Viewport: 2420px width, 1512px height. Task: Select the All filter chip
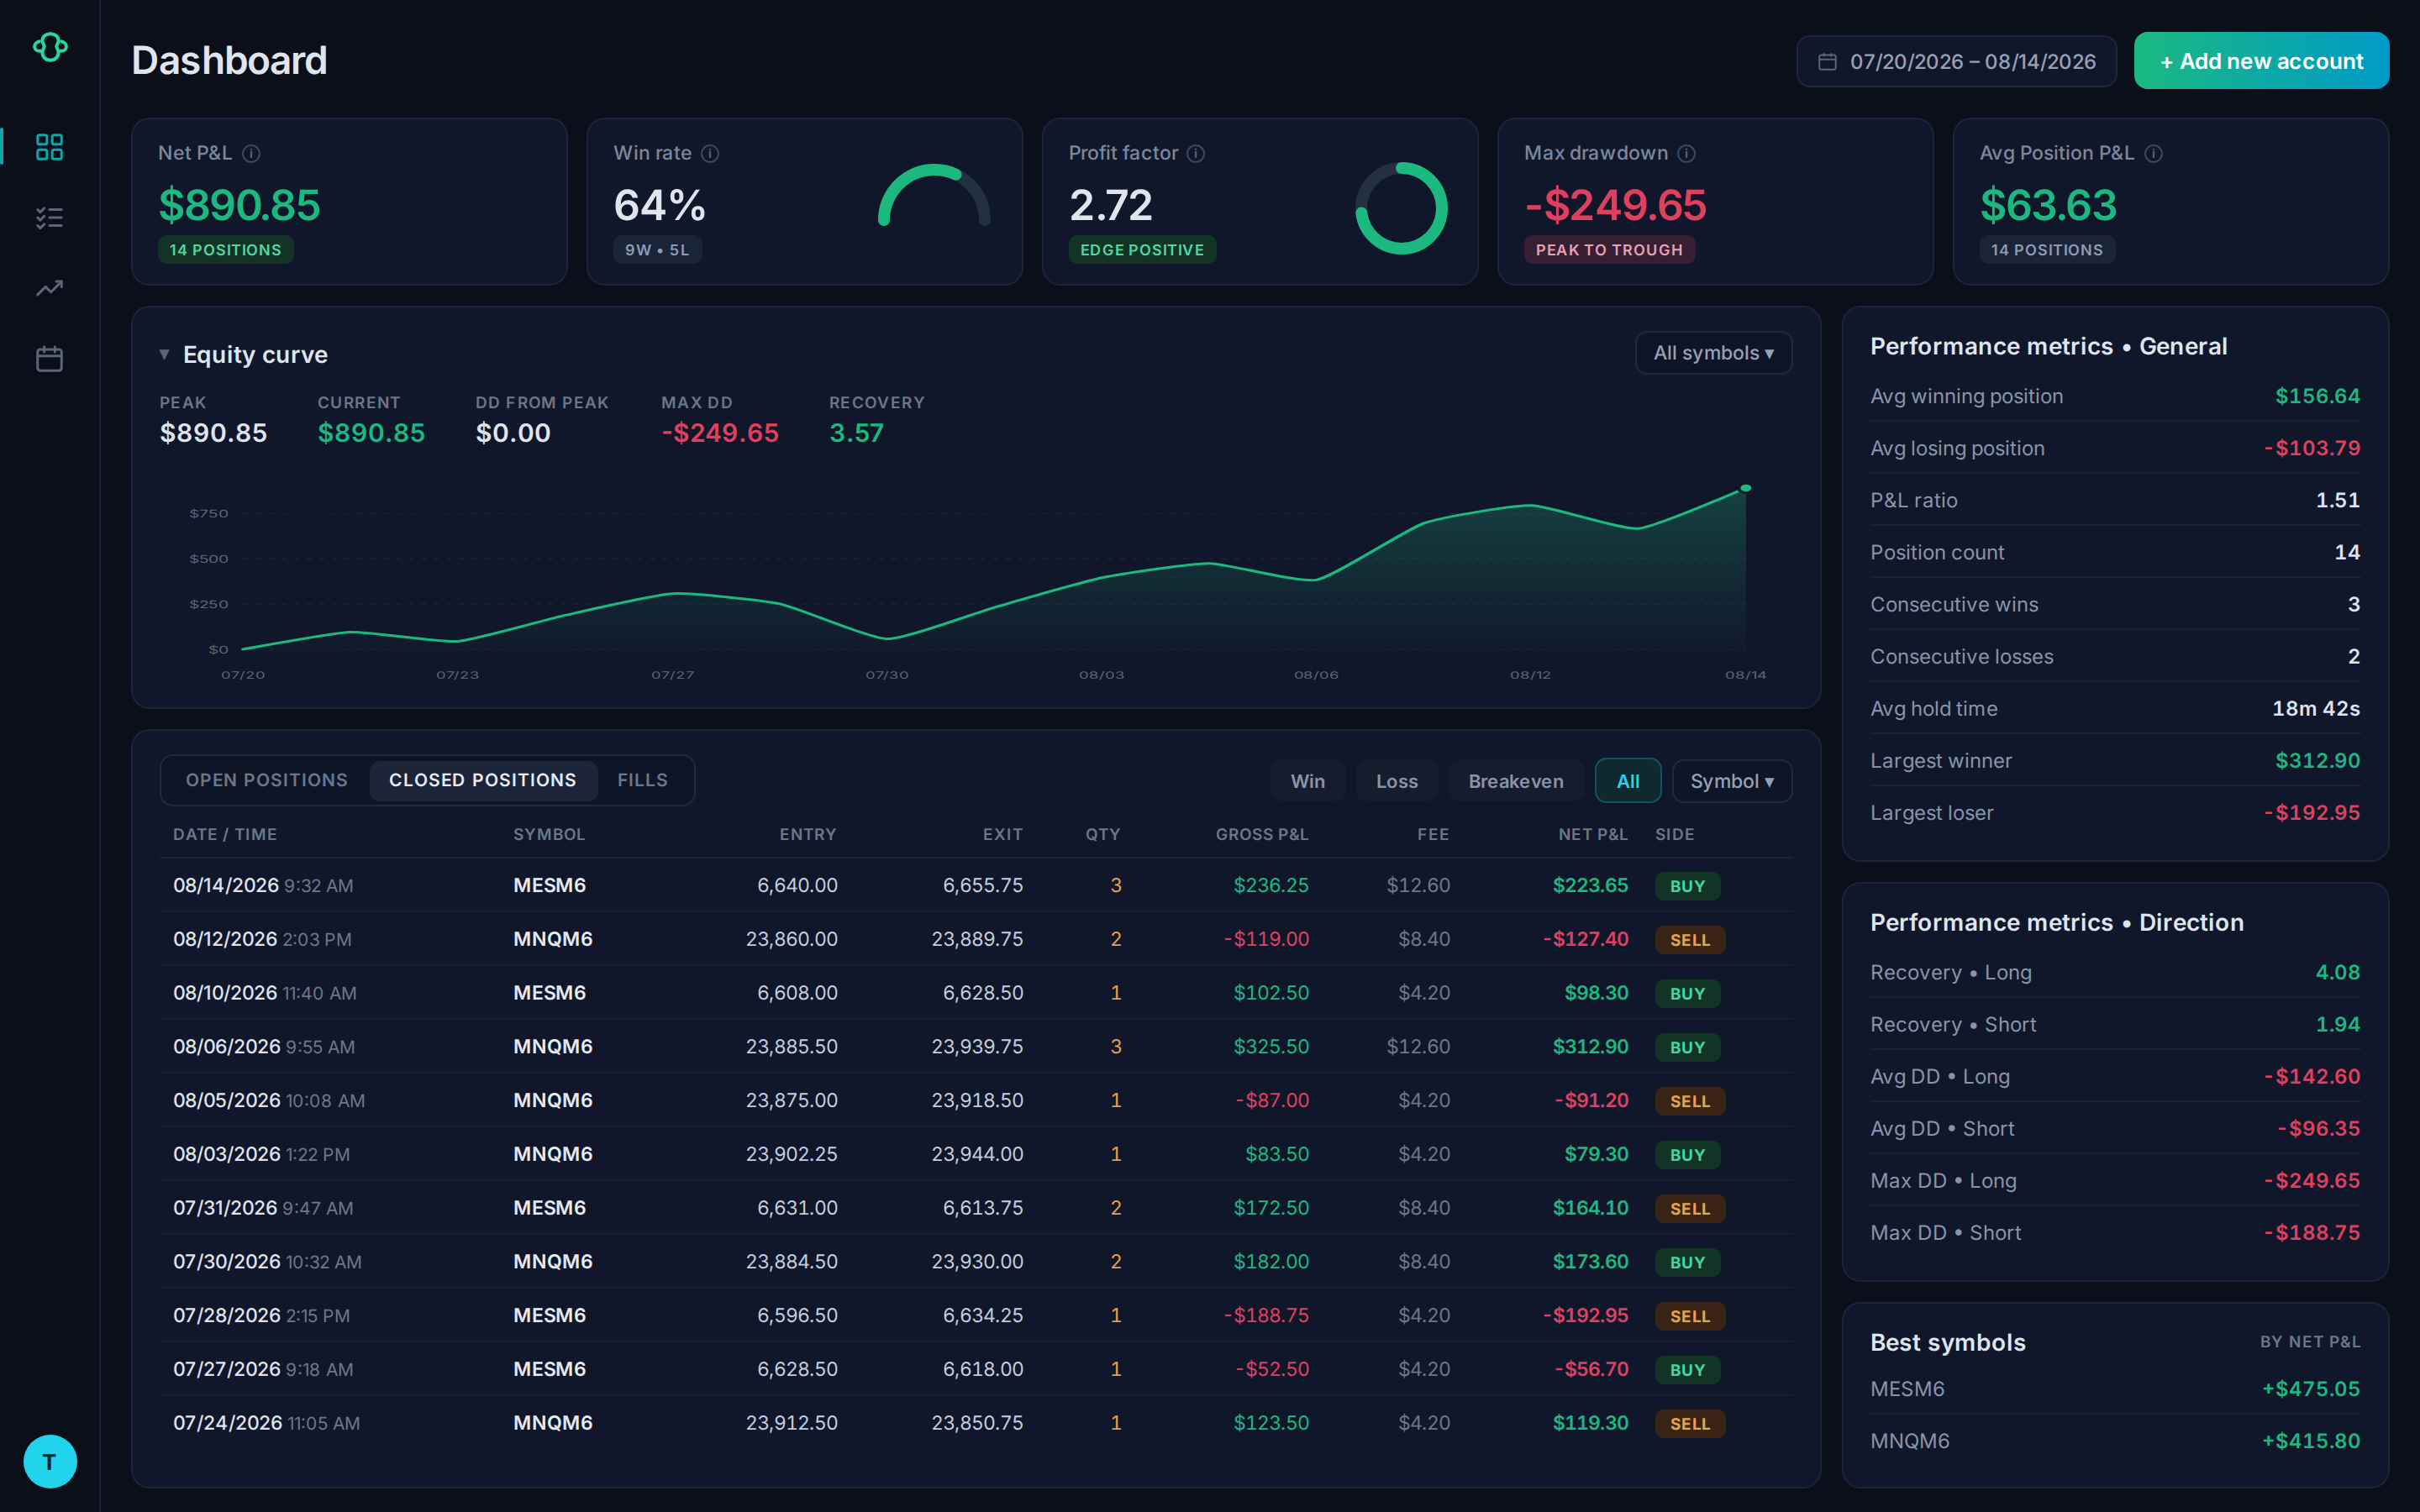pyautogui.click(x=1627, y=781)
